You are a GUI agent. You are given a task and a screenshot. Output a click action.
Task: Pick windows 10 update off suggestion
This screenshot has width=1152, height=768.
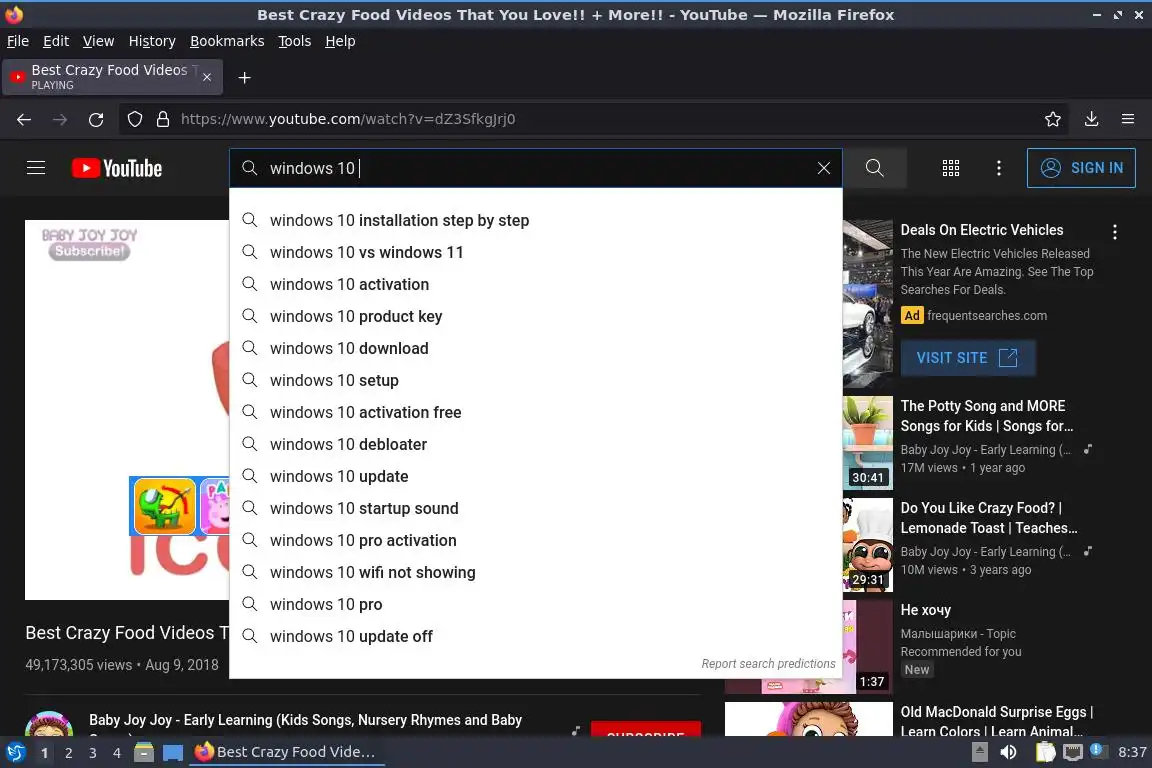[x=536, y=636]
